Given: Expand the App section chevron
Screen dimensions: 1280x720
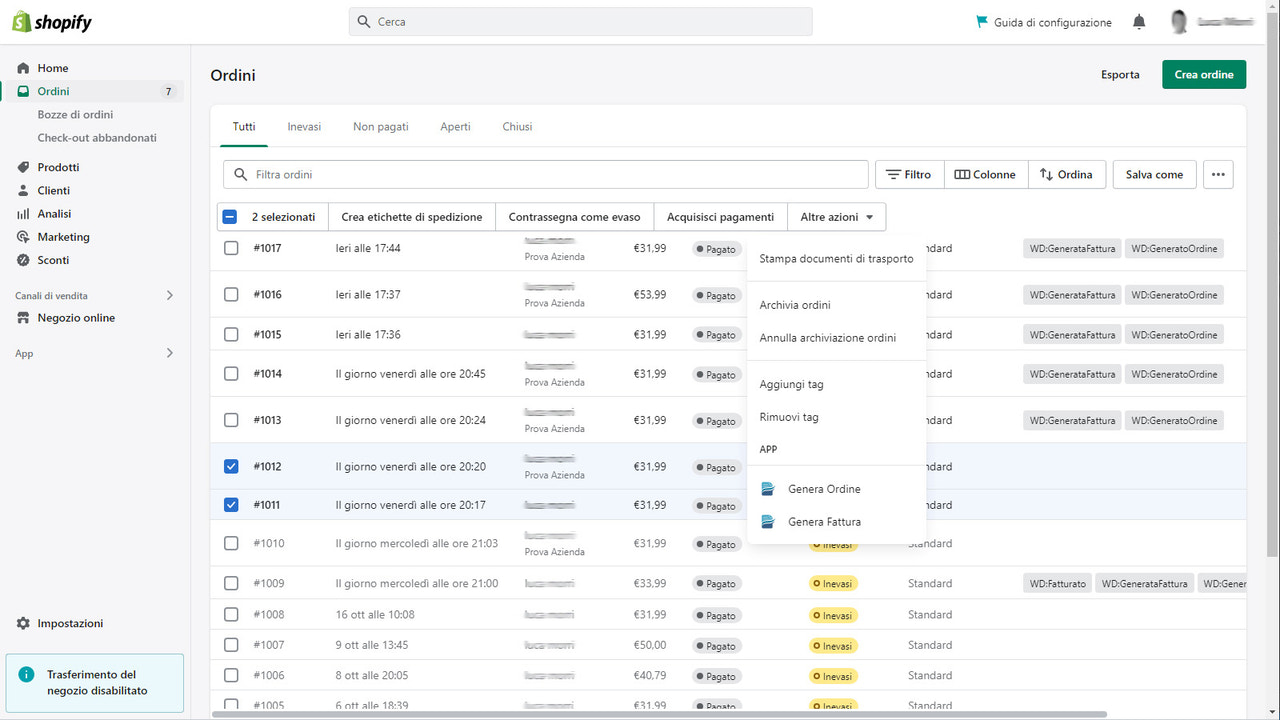Looking at the screenshot, I should 169,353.
